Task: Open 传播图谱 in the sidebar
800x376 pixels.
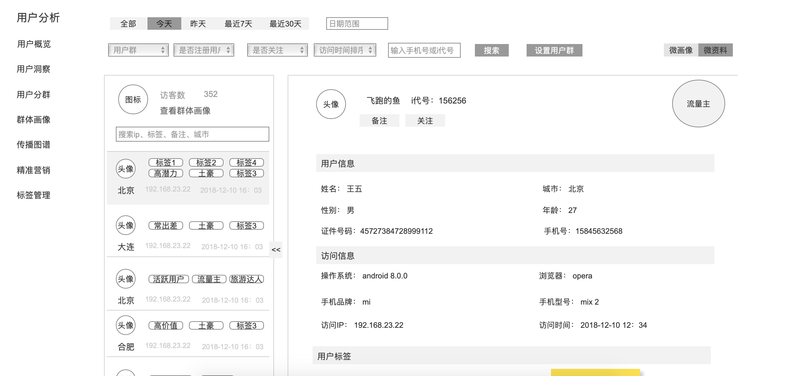Action: coord(34,144)
